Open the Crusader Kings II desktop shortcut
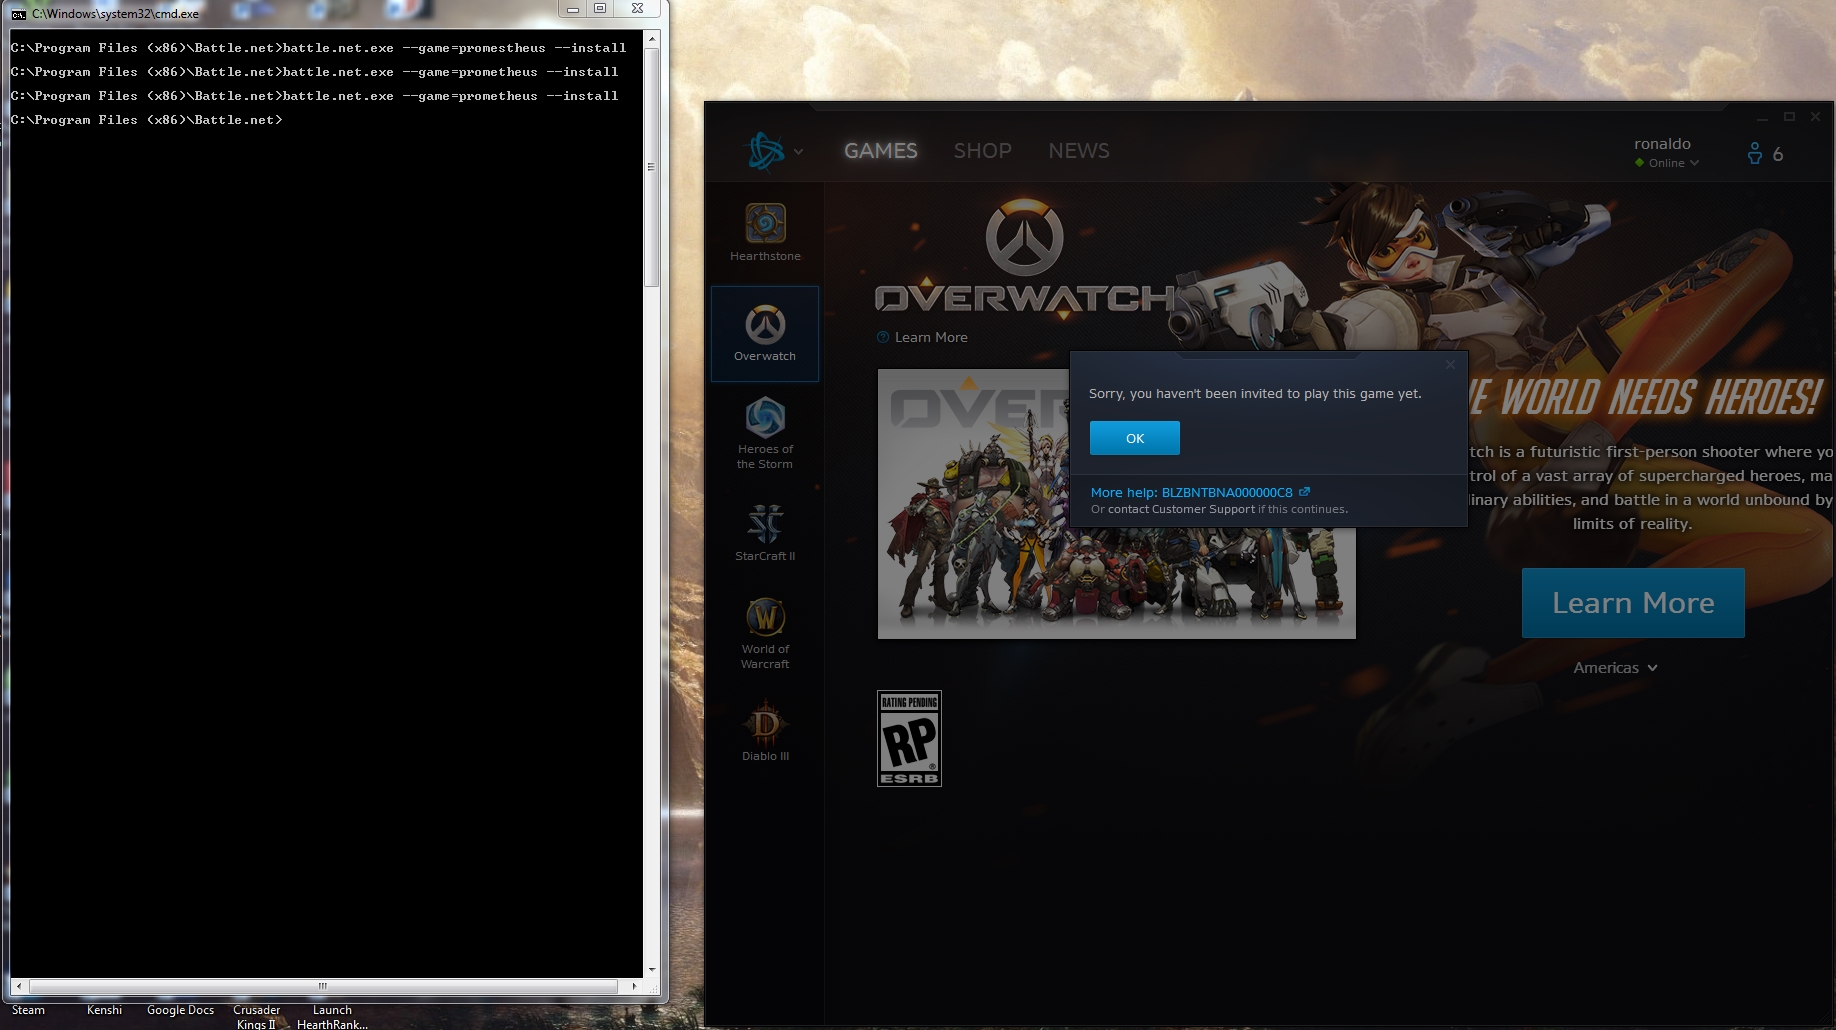This screenshot has width=1836, height=1030. [257, 1017]
